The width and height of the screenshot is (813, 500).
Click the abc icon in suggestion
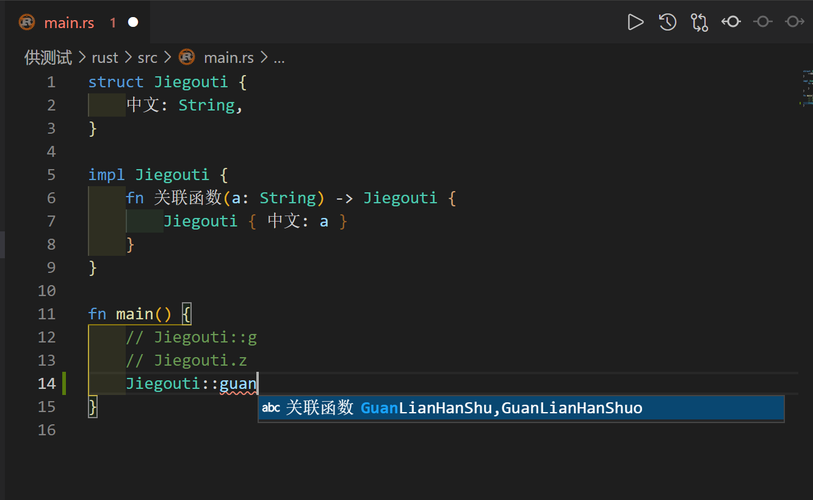click(x=271, y=408)
